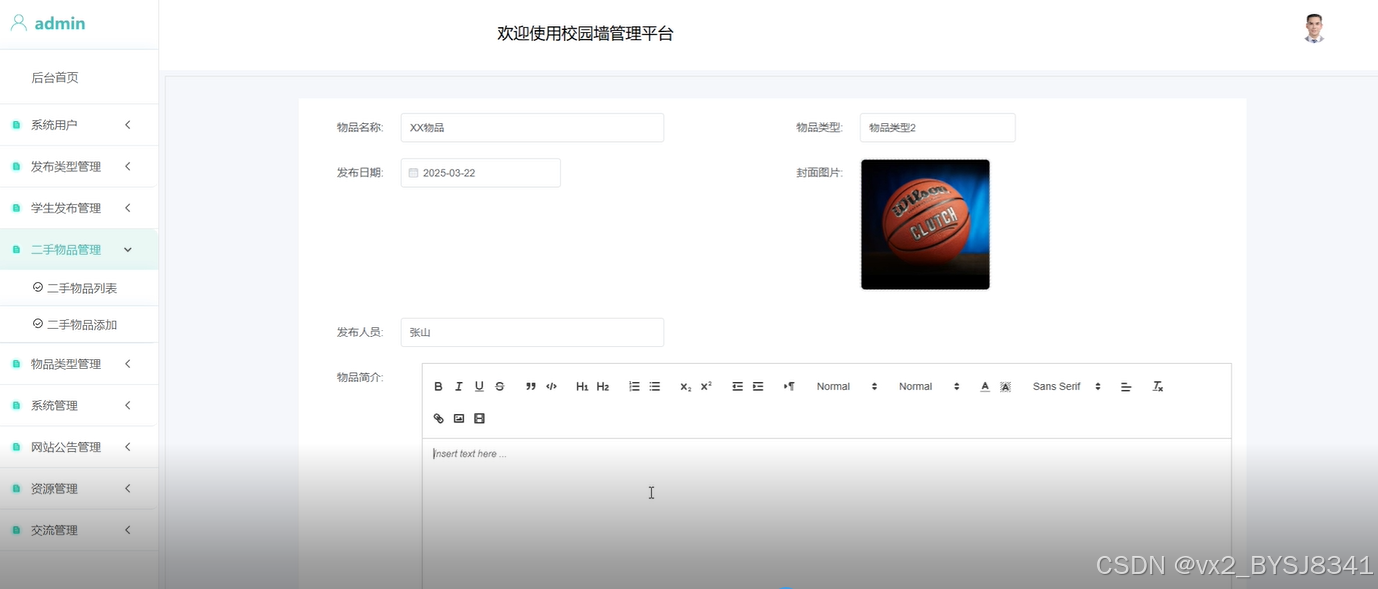Click the 发布日期 date field

480,173
